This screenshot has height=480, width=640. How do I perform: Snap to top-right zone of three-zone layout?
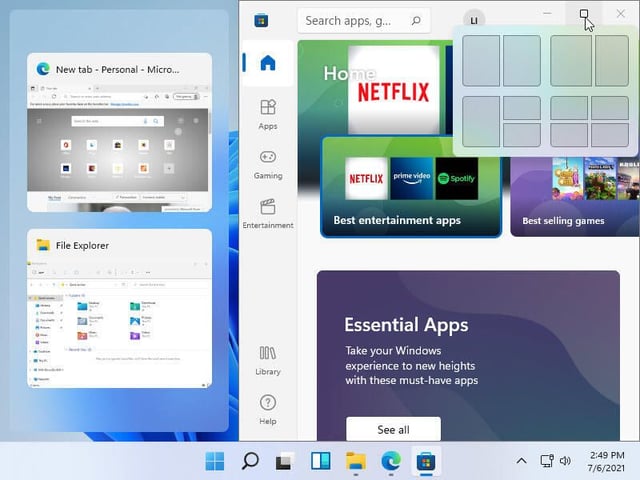point(522,108)
